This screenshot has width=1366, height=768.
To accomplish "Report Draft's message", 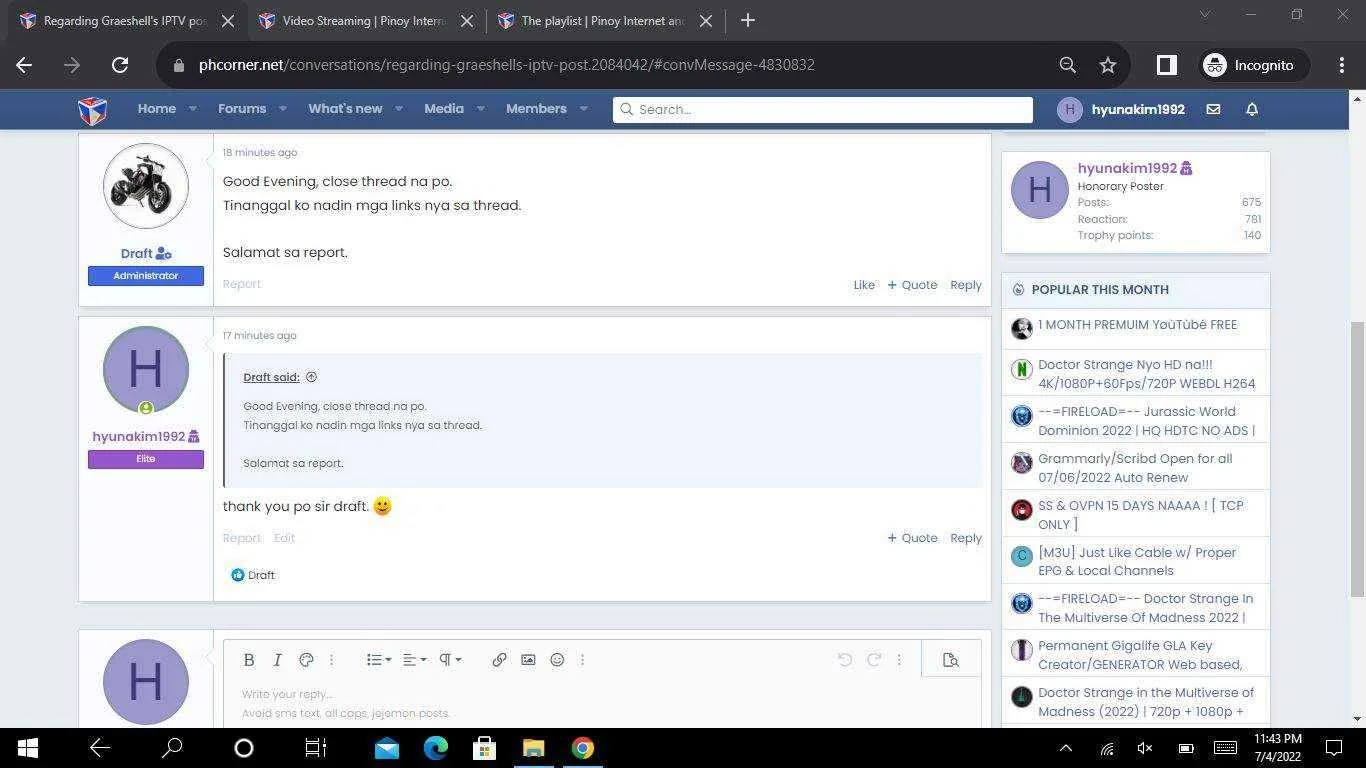I will point(241,284).
